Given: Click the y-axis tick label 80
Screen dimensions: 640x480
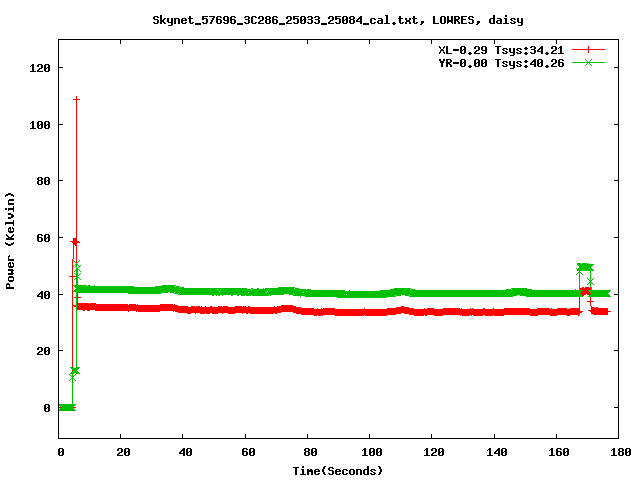Looking at the screenshot, I should (43, 181).
